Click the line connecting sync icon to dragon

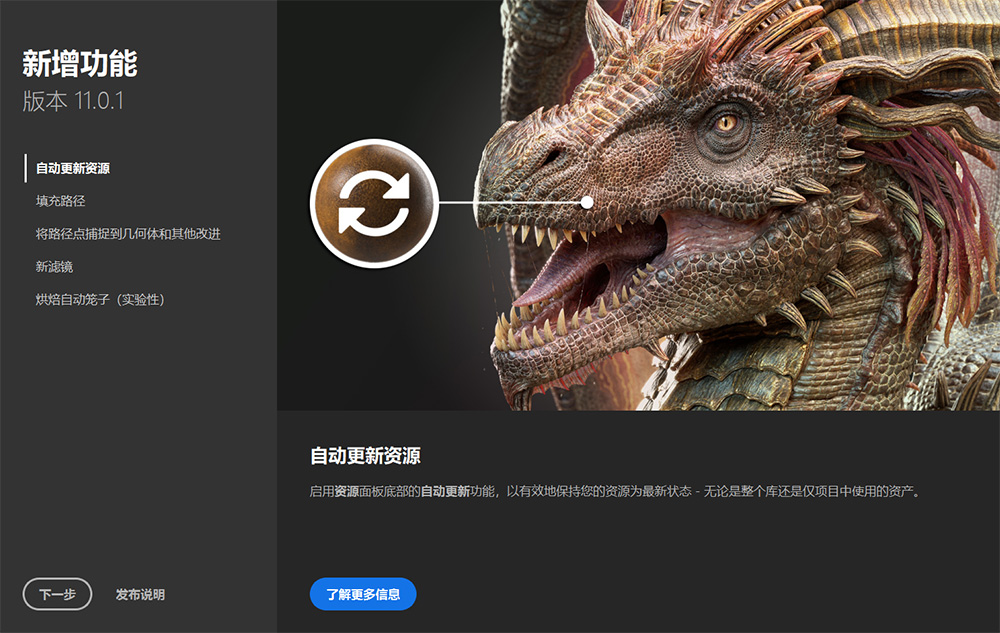(510, 202)
